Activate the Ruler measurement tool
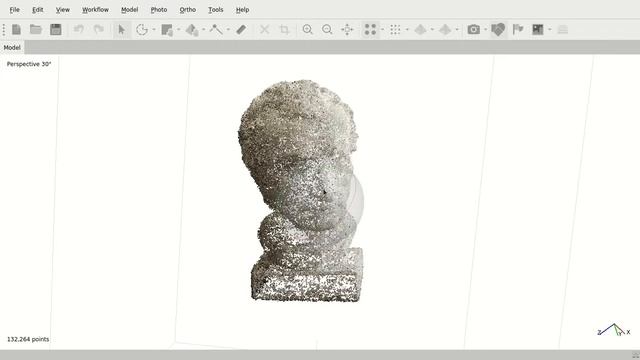The height and width of the screenshot is (360, 640). (x=241, y=29)
